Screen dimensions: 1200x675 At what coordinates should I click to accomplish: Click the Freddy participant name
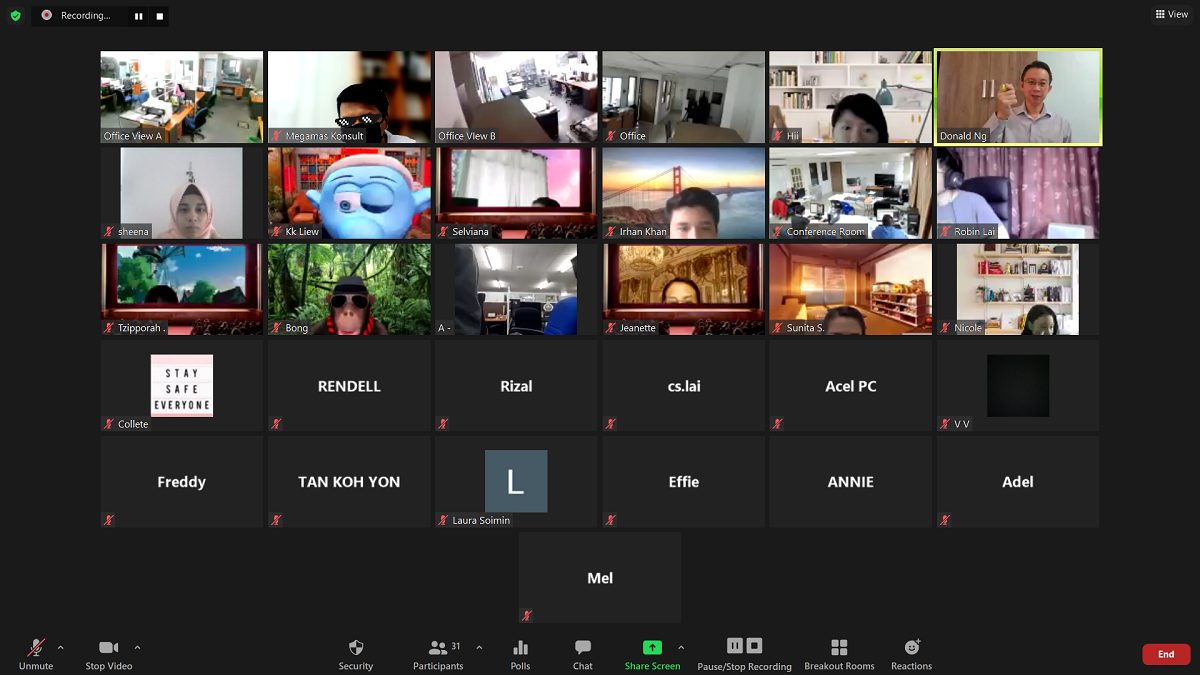coord(181,482)
